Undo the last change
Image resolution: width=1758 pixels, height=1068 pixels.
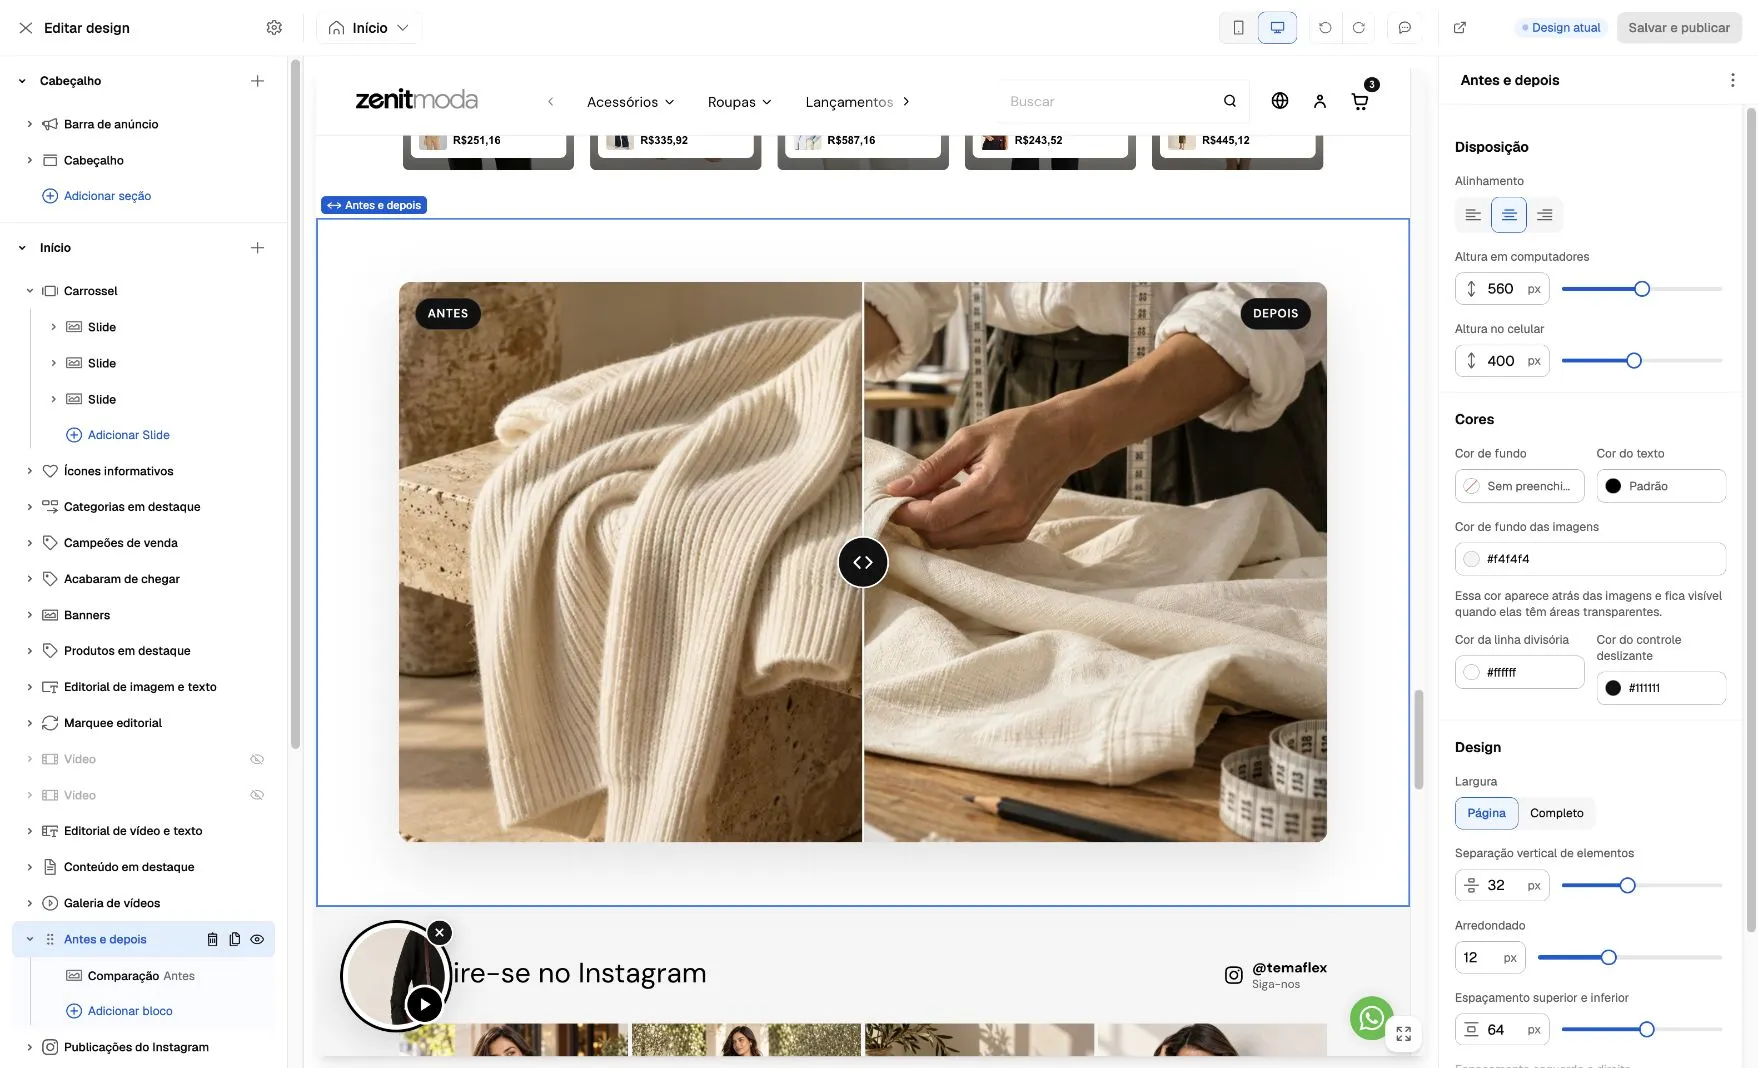(1325, 28)
